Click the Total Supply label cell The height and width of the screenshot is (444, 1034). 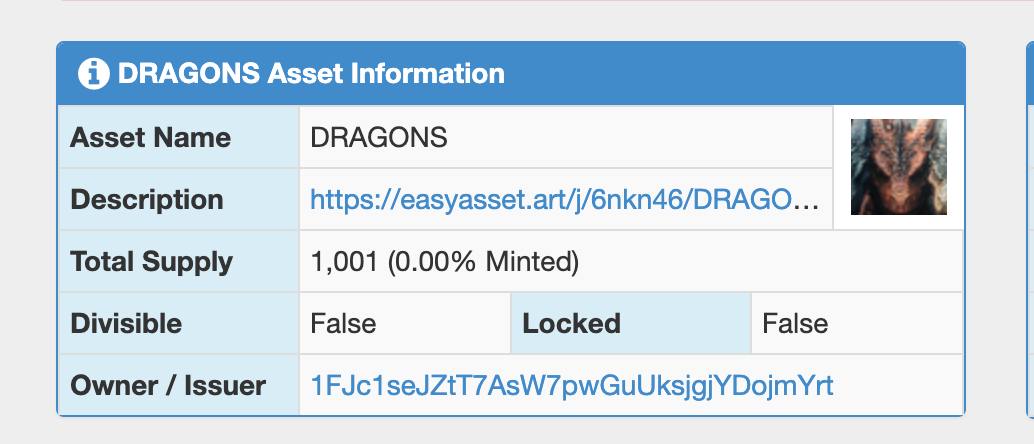pos(179,261)
